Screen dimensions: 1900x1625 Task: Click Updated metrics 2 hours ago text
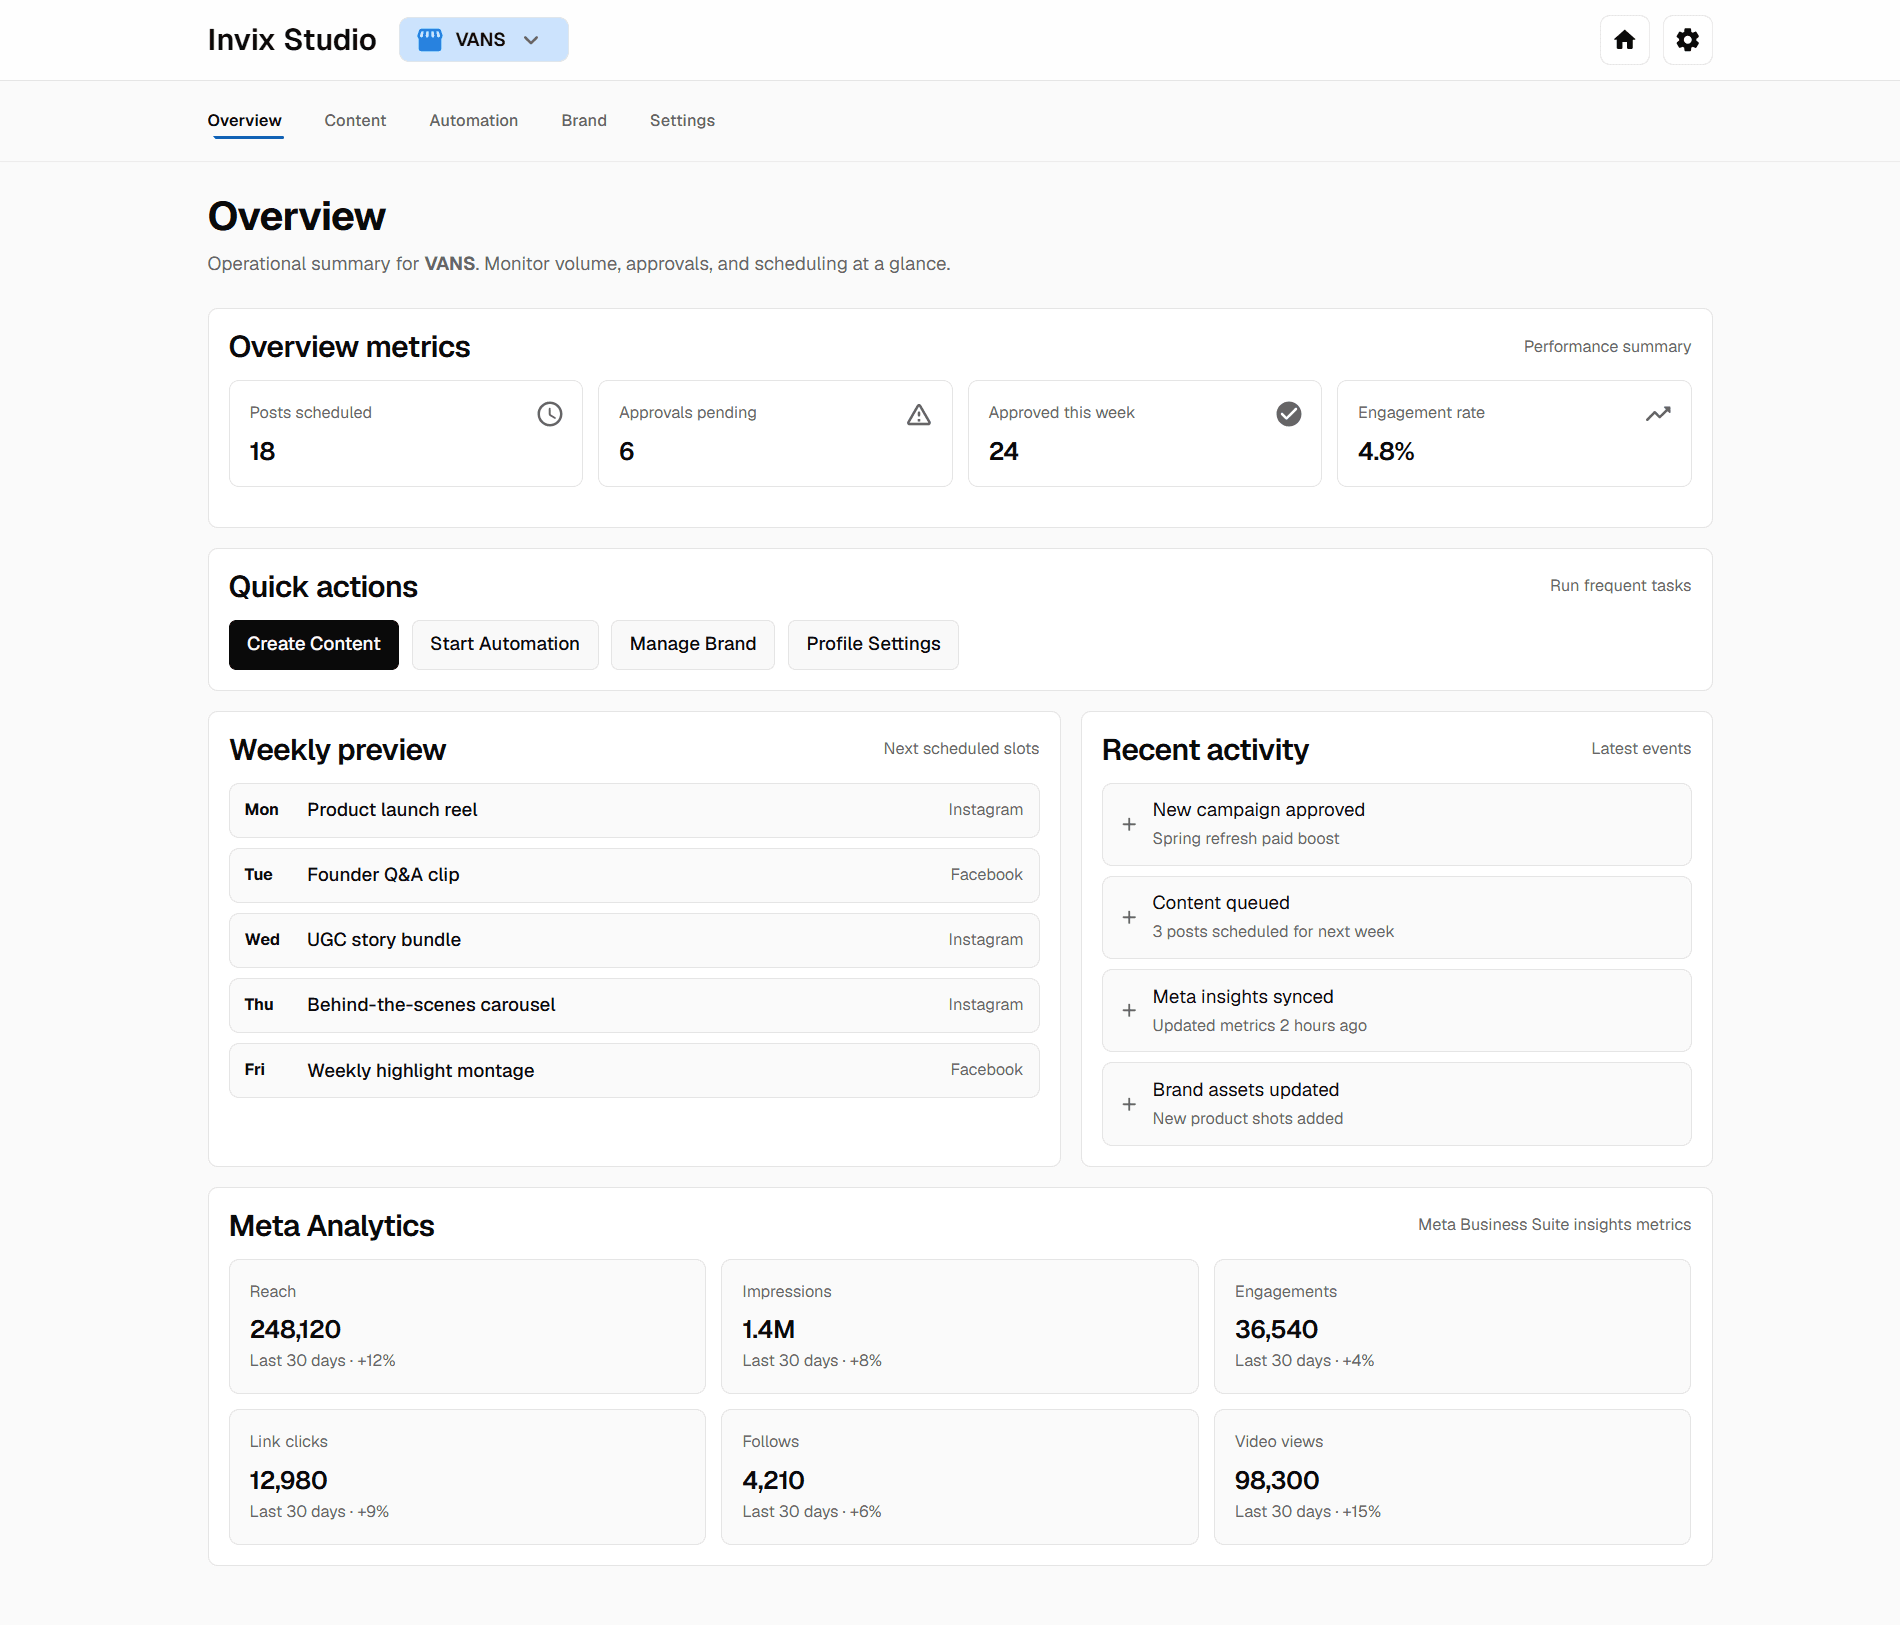coord(1259,1026)
